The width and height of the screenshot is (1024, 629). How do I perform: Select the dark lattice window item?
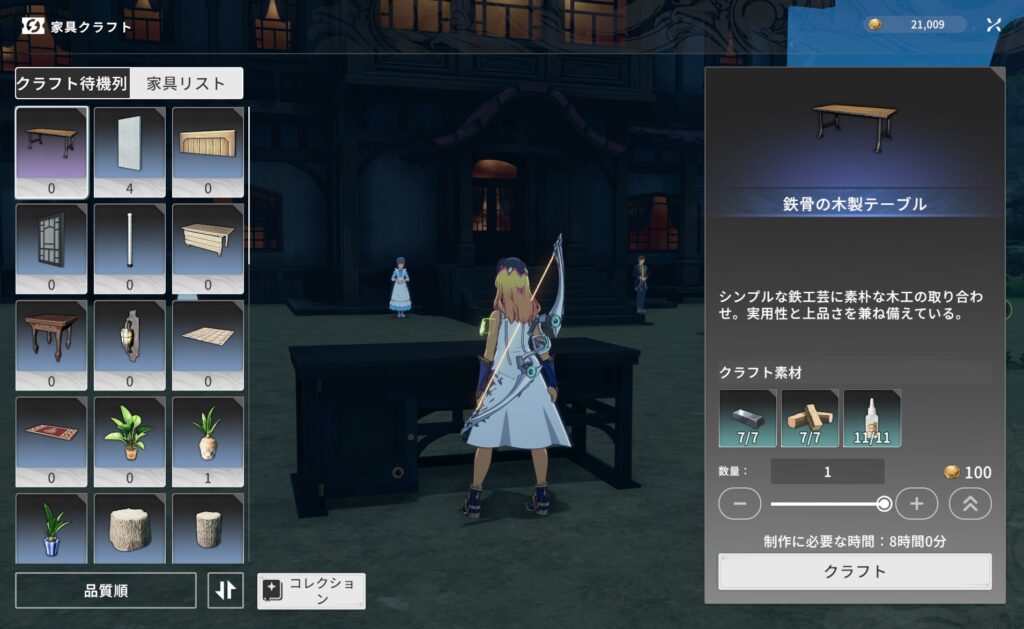[51, 241]
